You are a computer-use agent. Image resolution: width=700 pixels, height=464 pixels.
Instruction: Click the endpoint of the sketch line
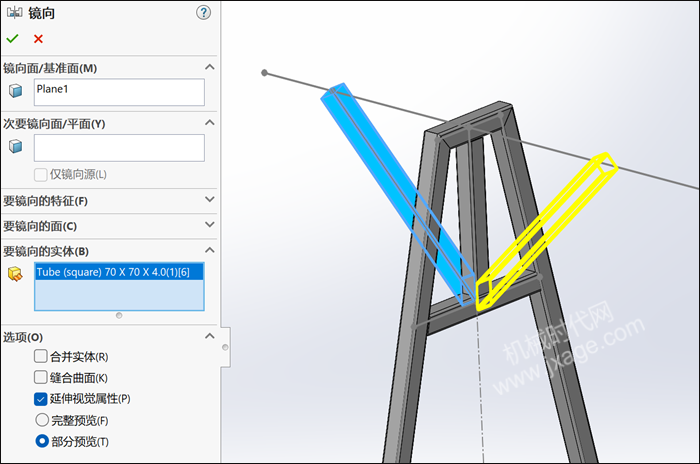coord(264,72)
